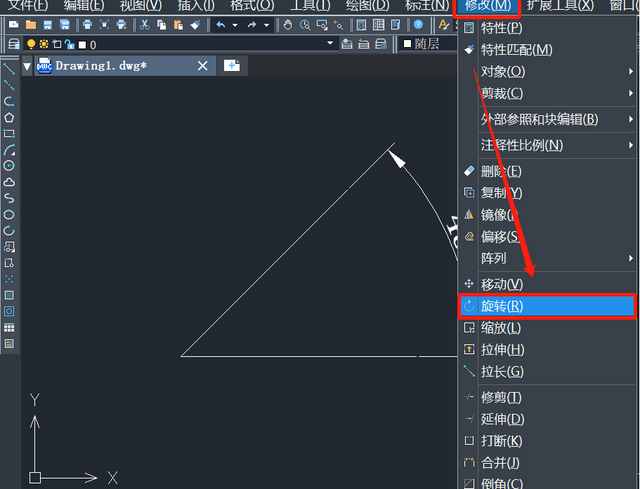Choose 拉伸(H) menu entry

coord(547,349)
